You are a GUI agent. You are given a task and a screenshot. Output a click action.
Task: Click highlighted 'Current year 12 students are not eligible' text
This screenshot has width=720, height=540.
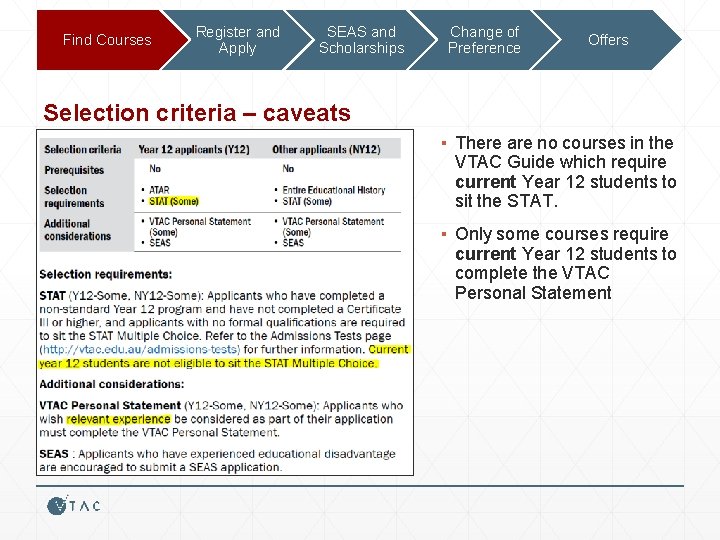(x=224, y=356)
